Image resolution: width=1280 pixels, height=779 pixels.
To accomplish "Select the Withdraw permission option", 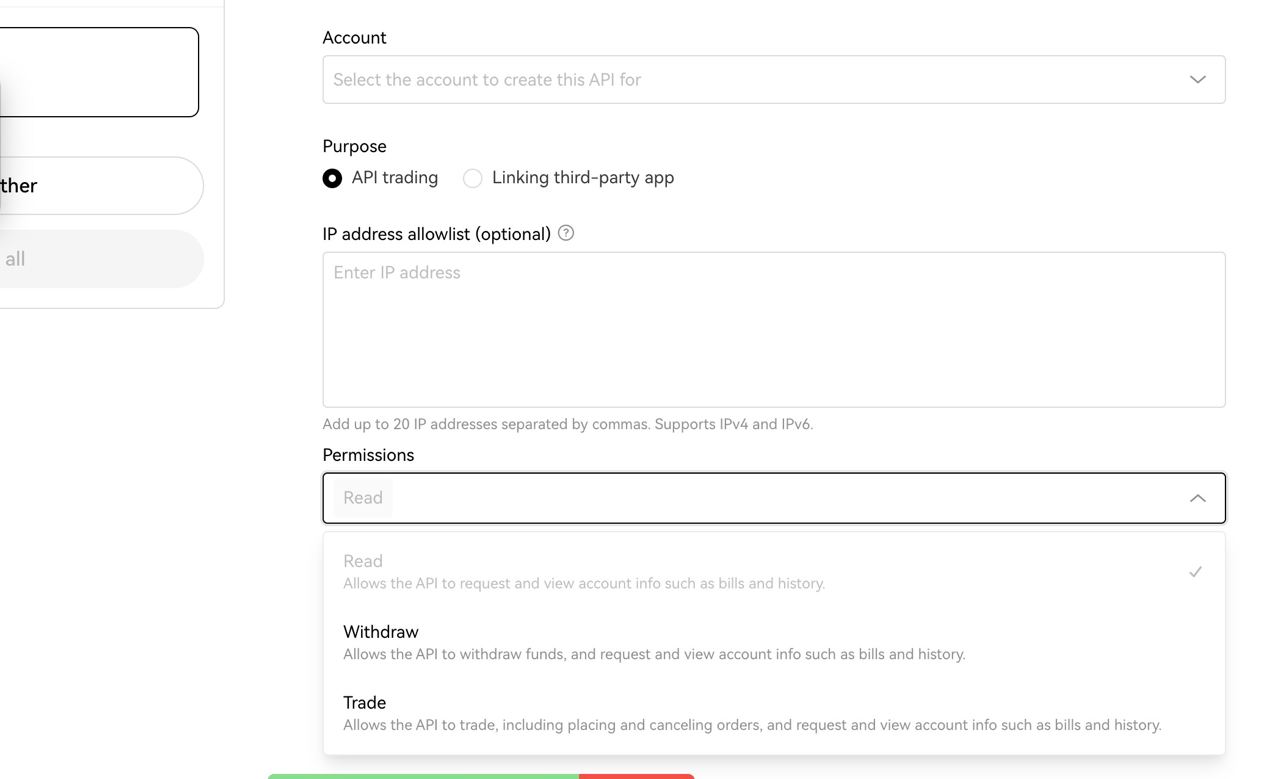I will (653, 642).
